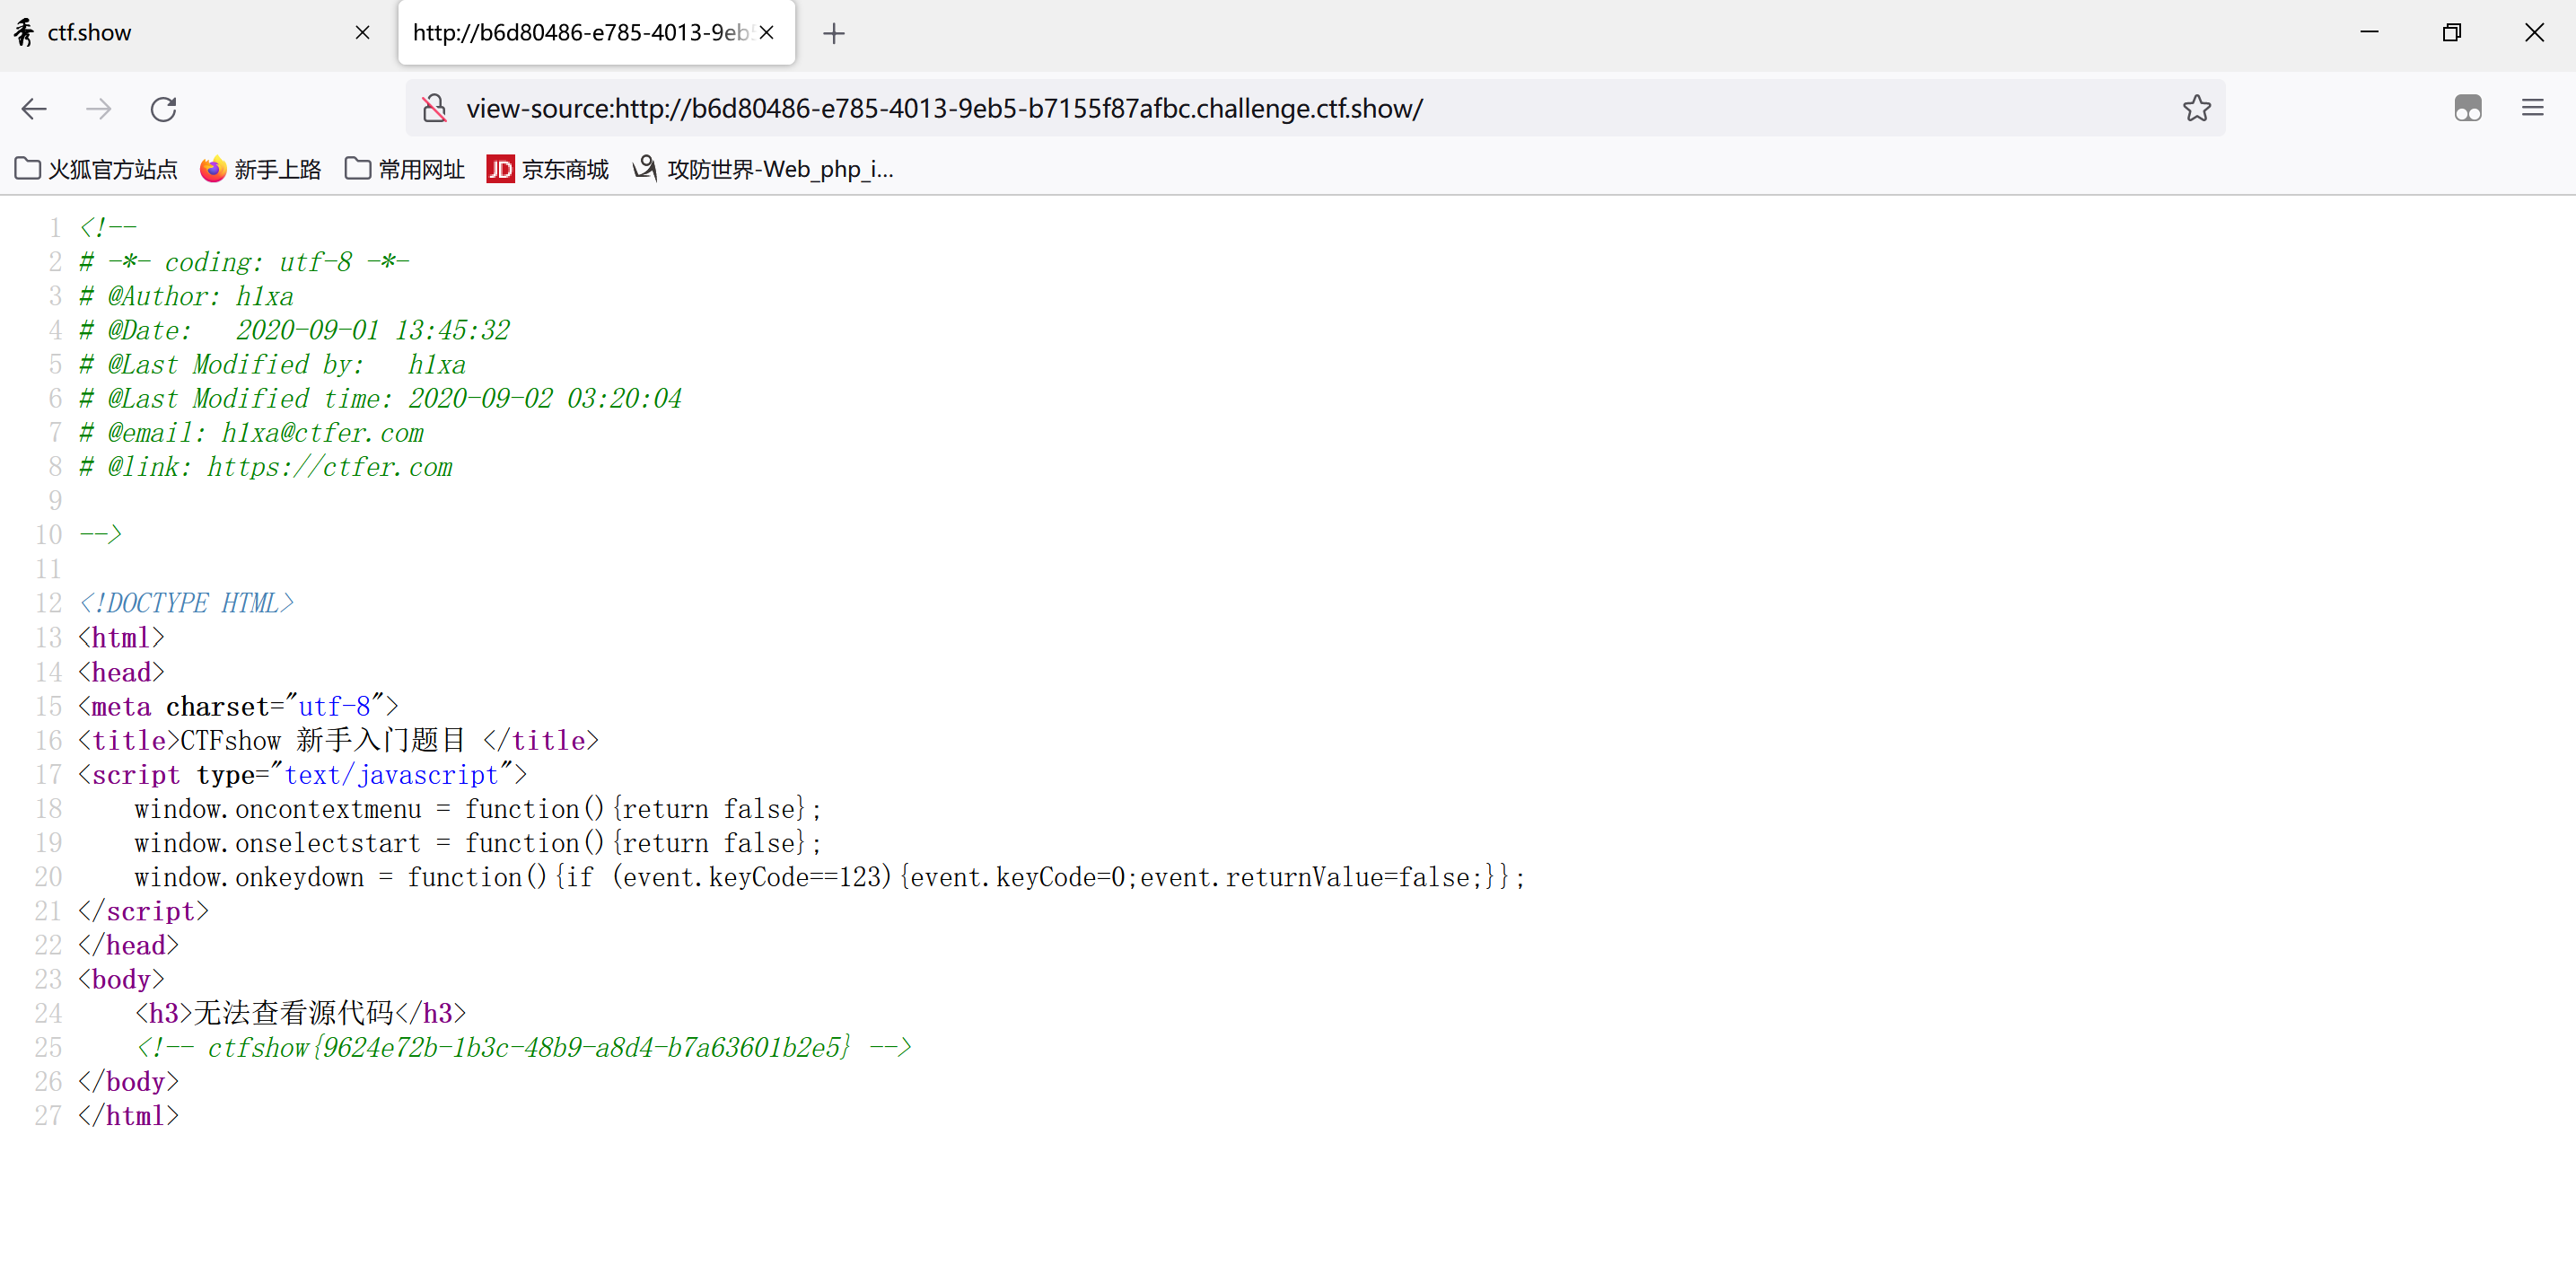
Task: Open a new tab with plus button
Action: (x=833, y=33)
